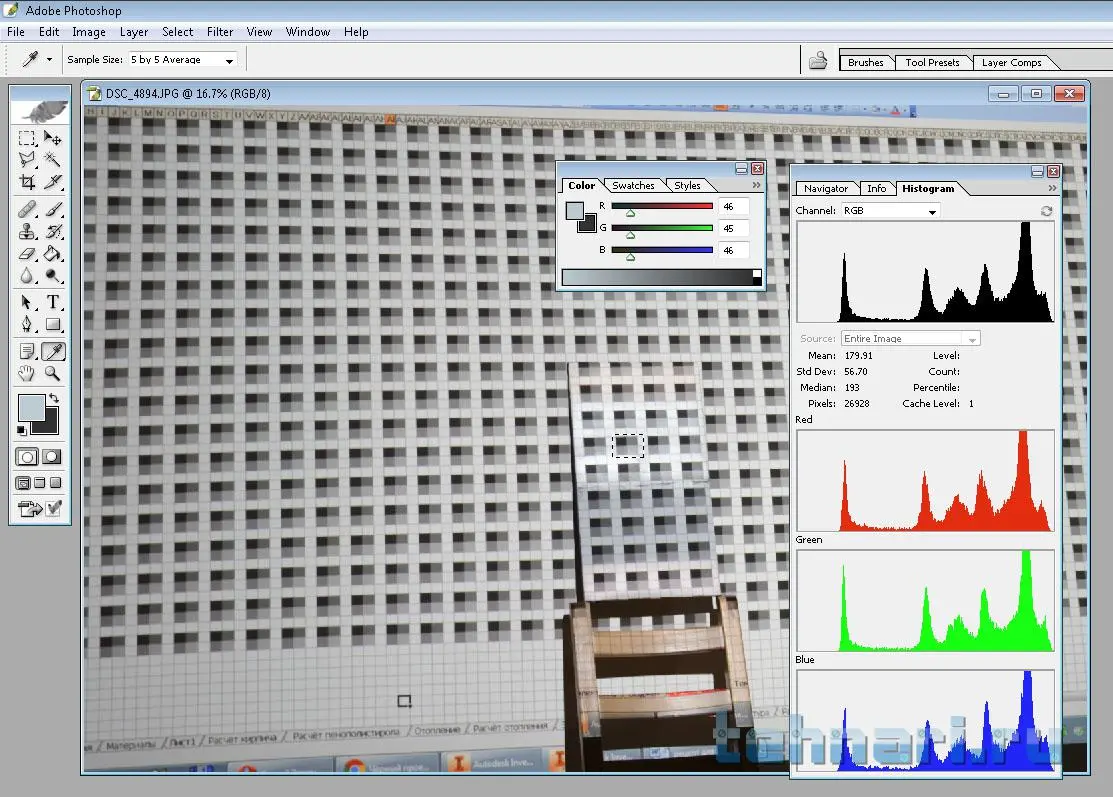Open the Brushes palette tab

coord(865,62)
